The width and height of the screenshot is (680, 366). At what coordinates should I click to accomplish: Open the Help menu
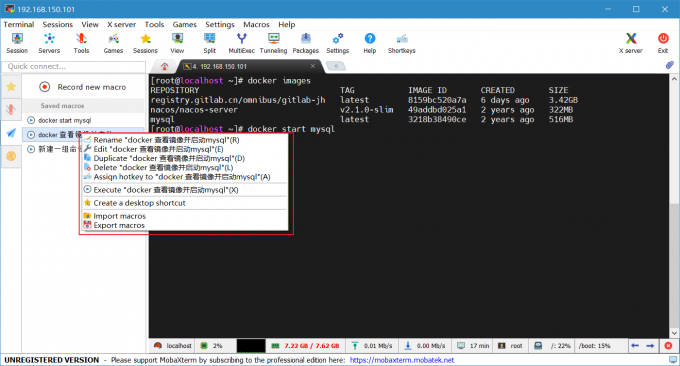click(287, 24)
